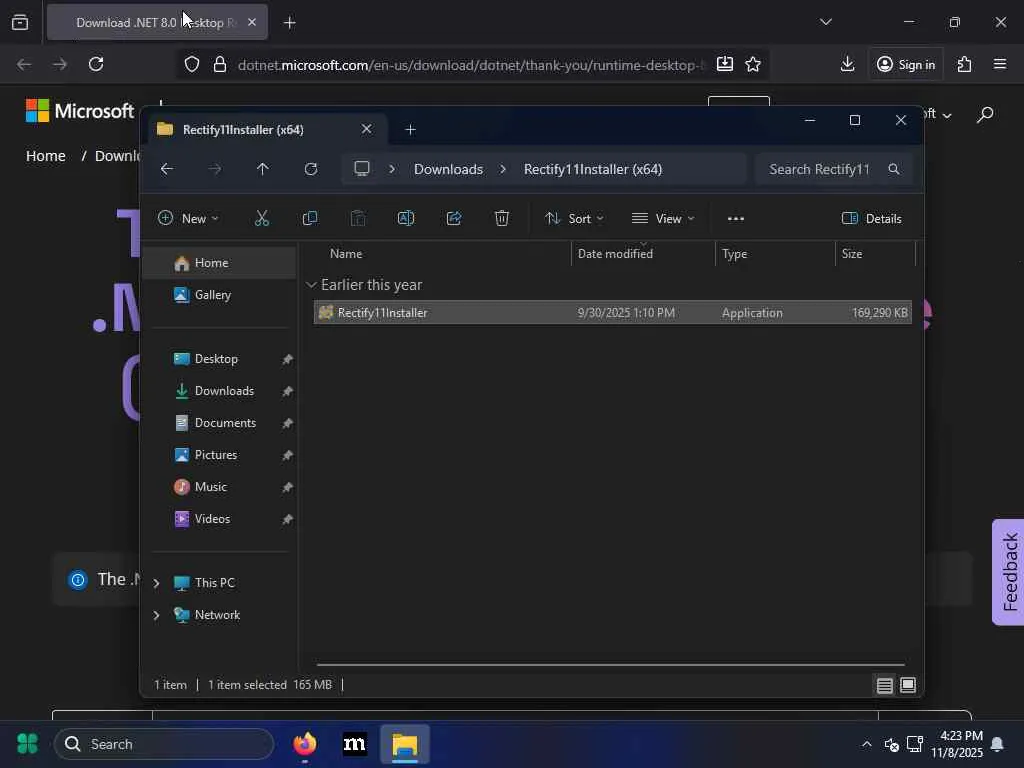Show hidden system tray icons
1024x768 pixels.
[x=867, y=744]
